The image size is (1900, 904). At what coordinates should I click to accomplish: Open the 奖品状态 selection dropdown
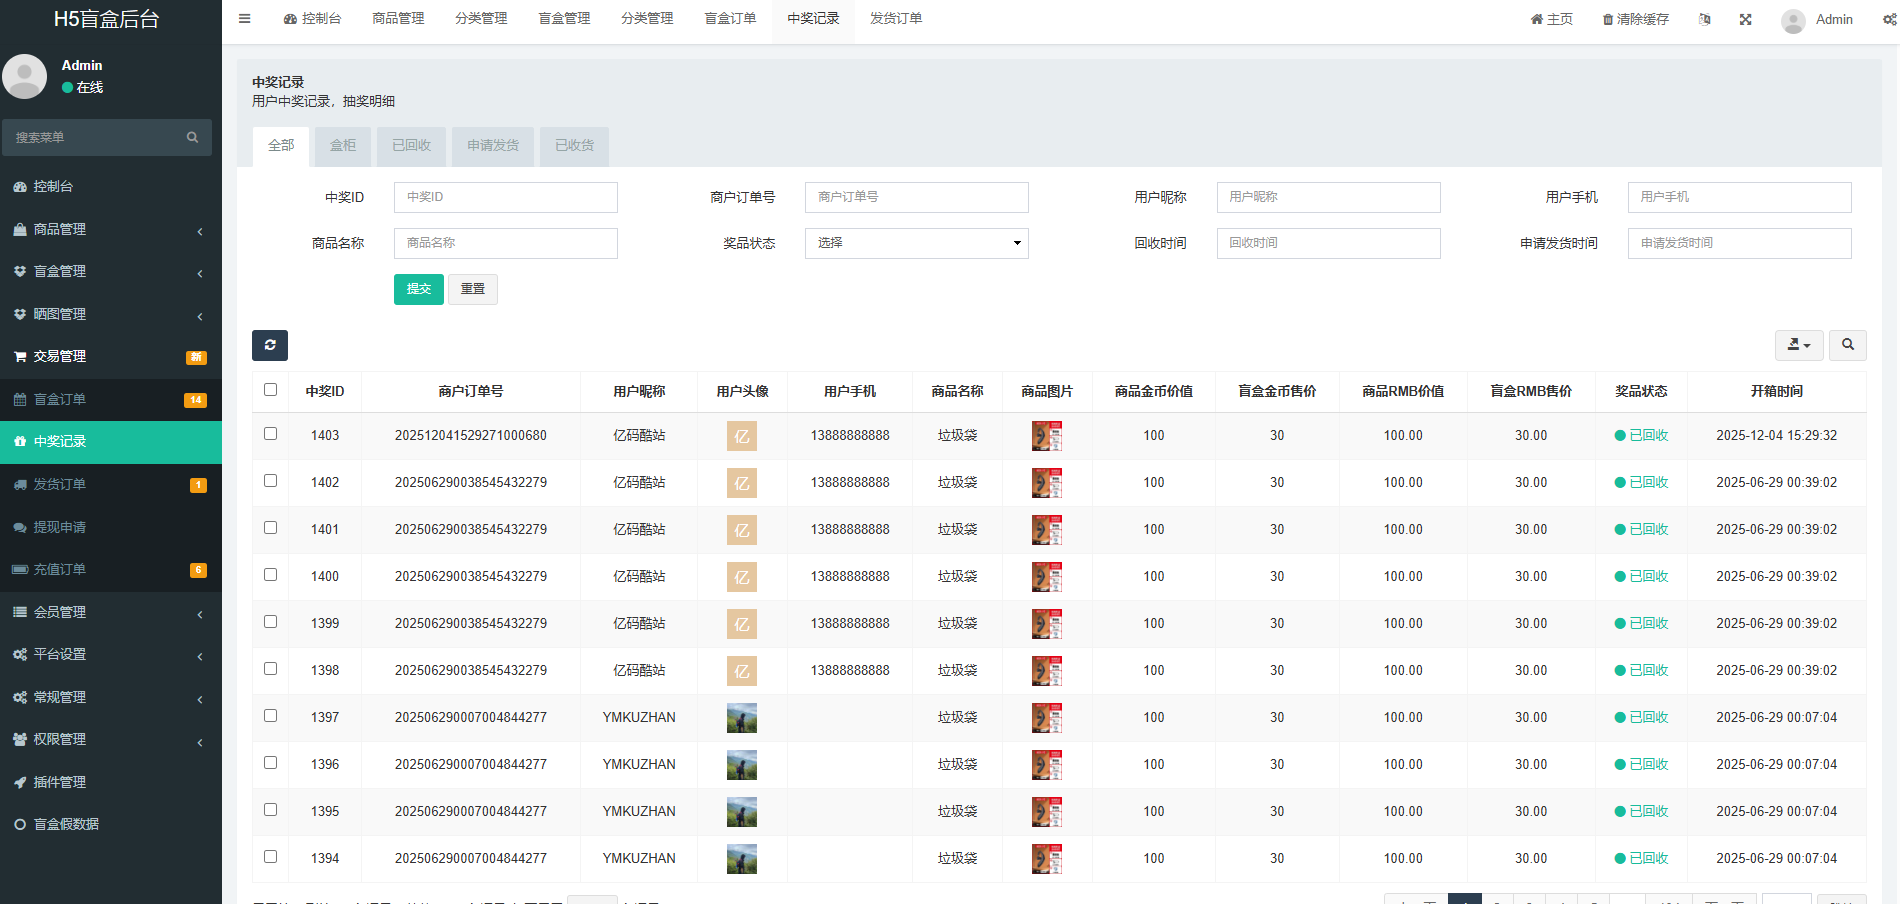pyautogui.click(x=915, y=243)
